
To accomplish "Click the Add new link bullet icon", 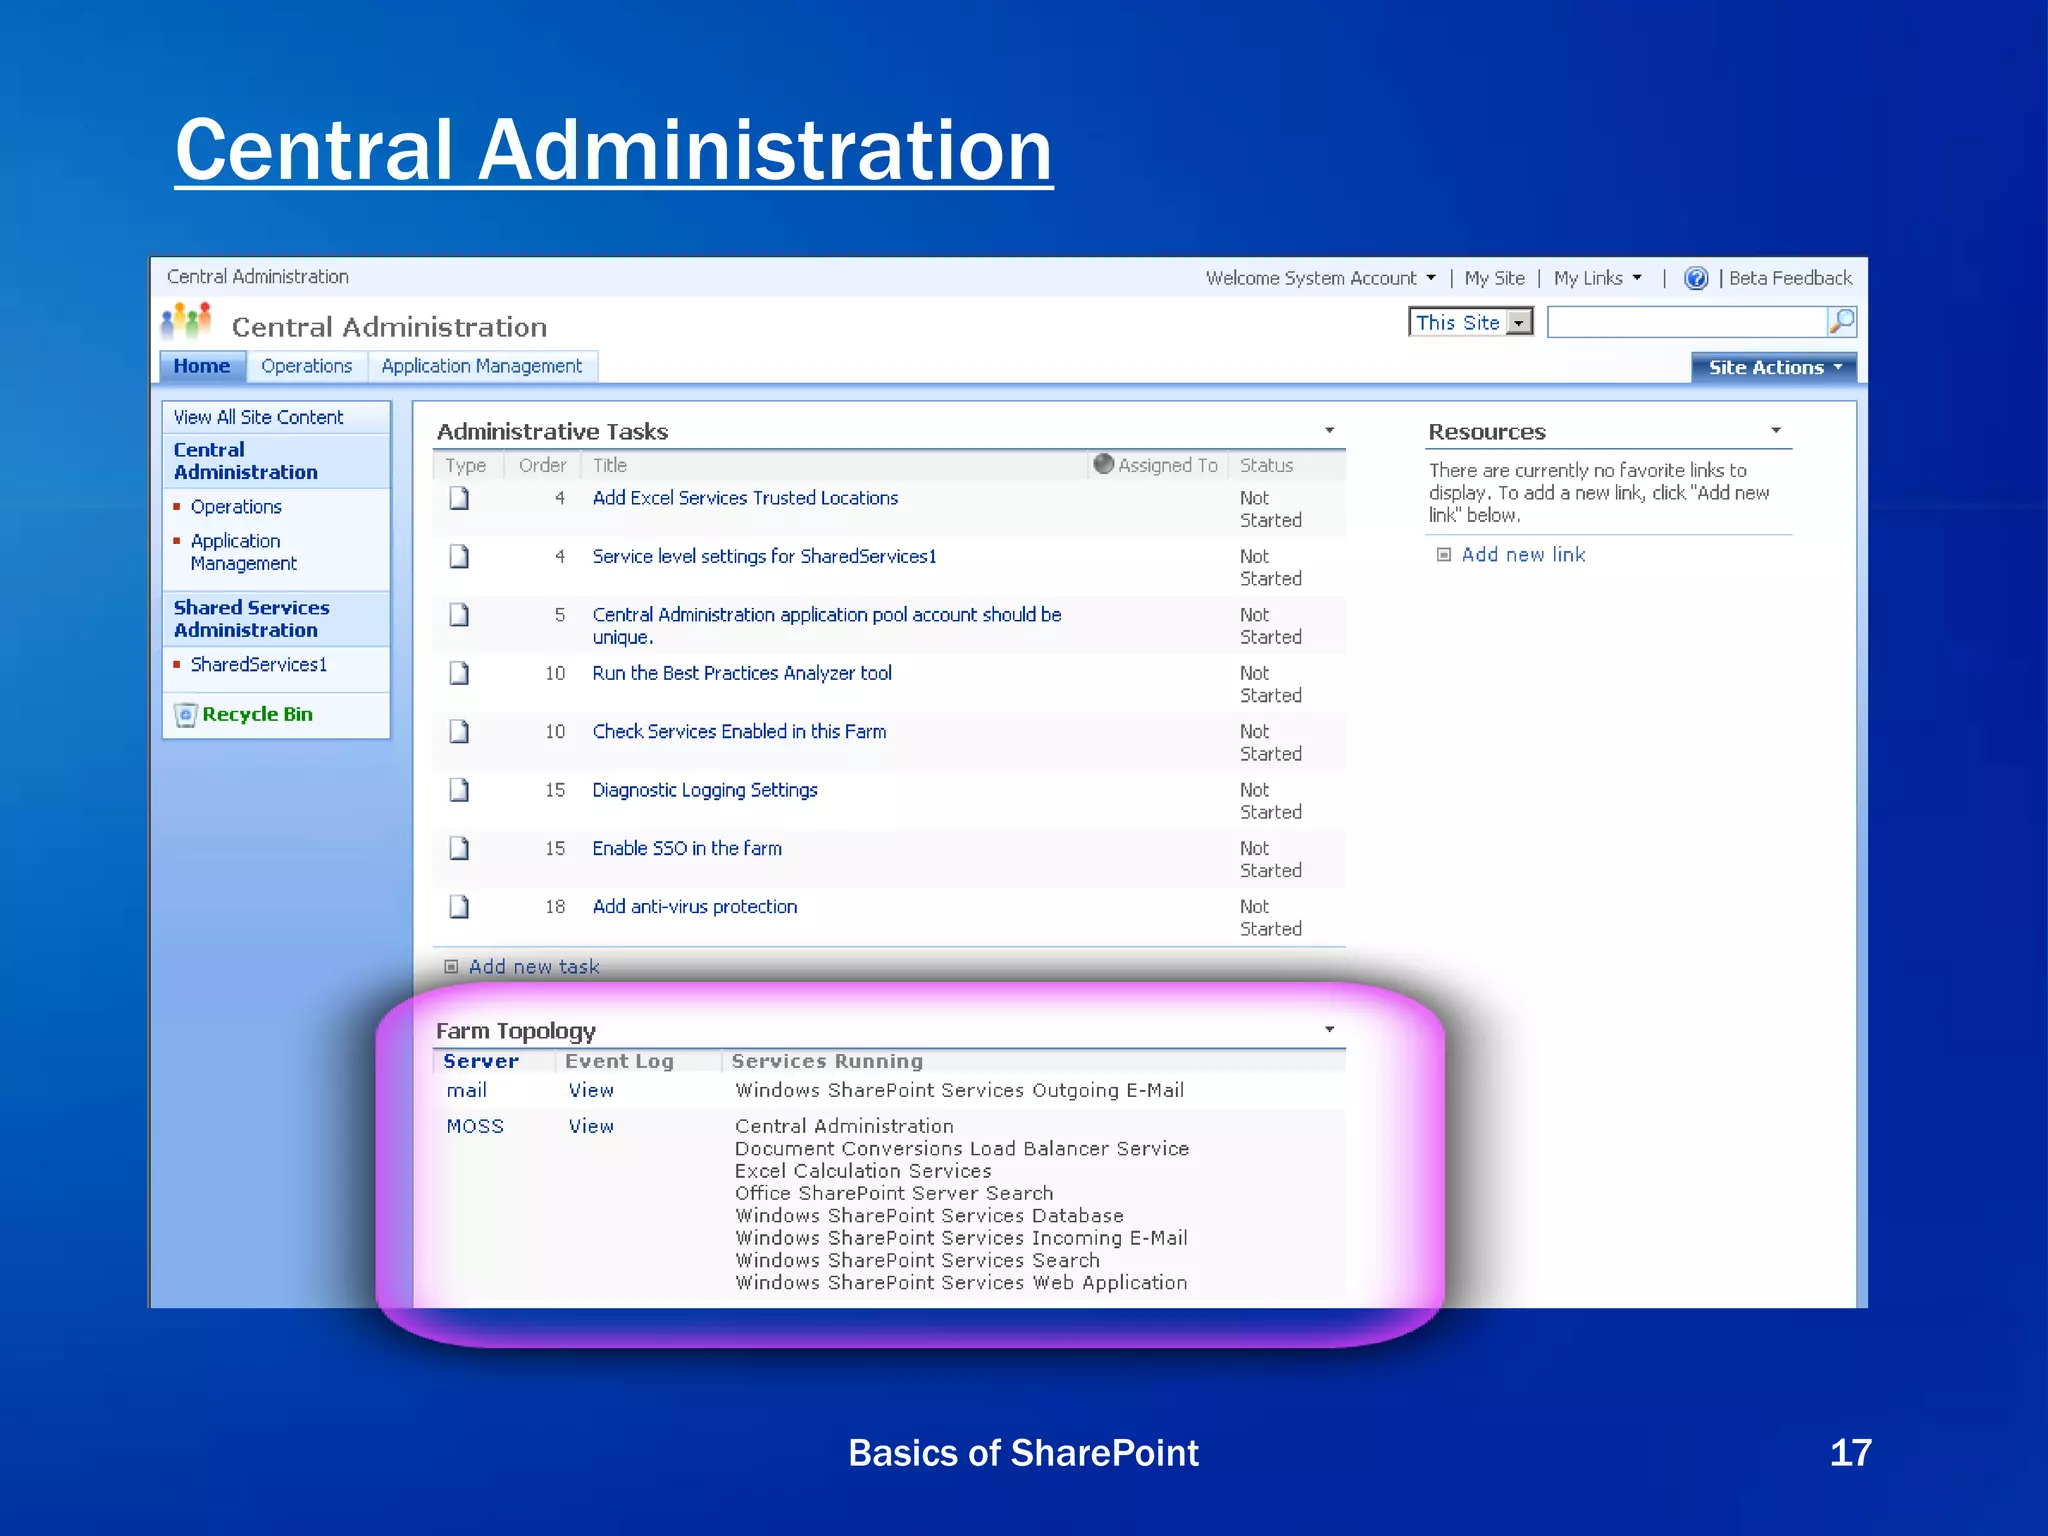I will pyautogui.click(x=1443, y=554).
